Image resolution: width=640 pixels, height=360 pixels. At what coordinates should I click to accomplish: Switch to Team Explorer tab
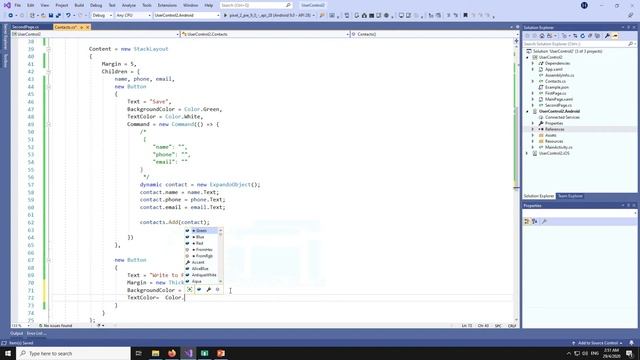coord(570,196)
